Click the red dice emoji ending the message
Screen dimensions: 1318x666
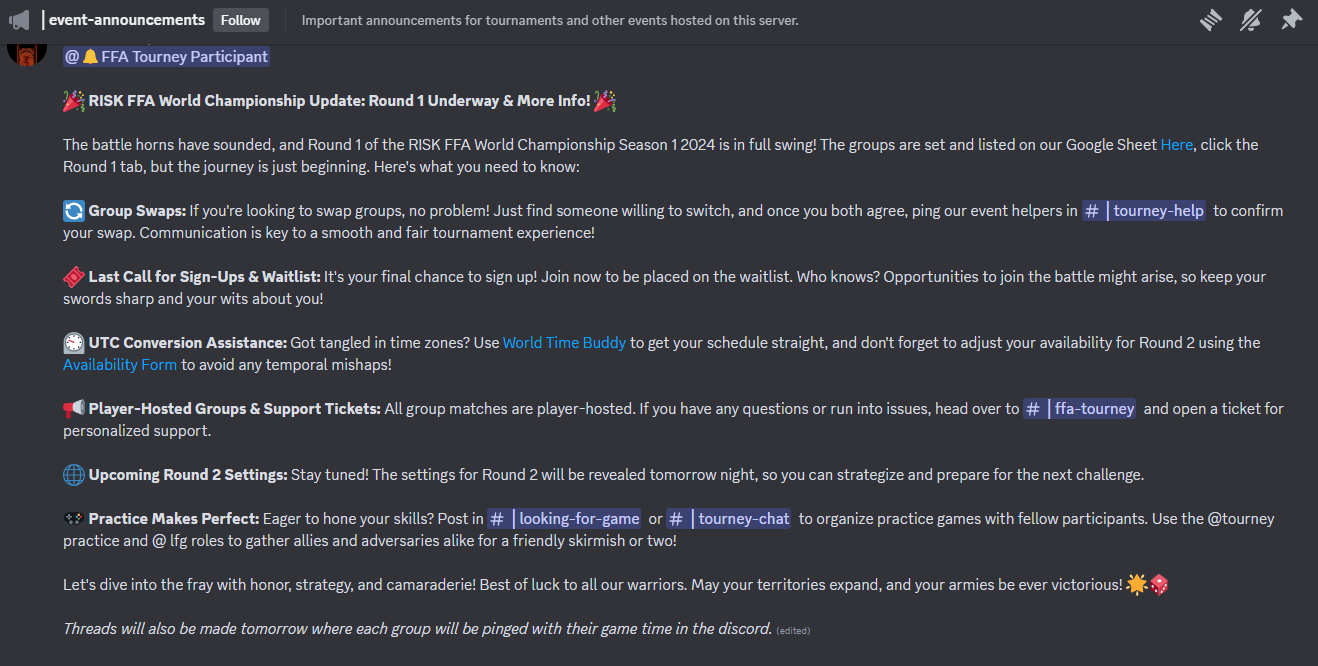[1159, 584]
